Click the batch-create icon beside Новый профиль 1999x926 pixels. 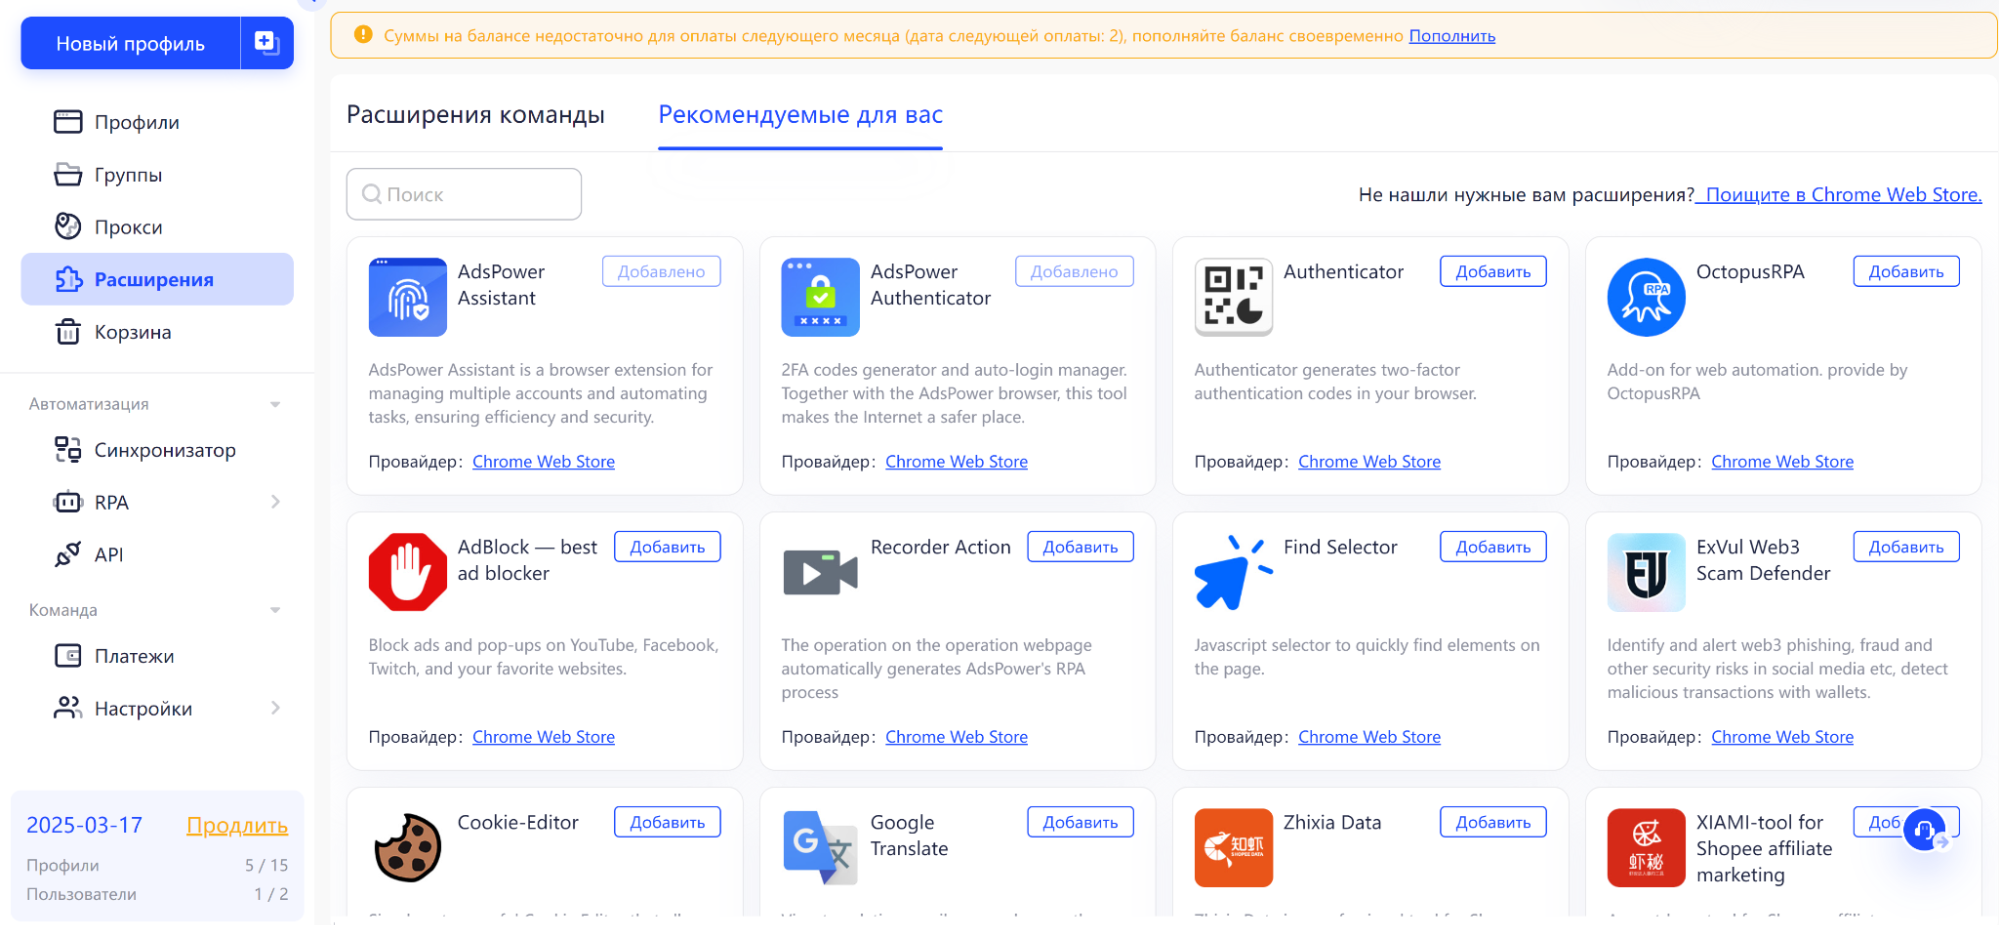(x=266, y=43)
